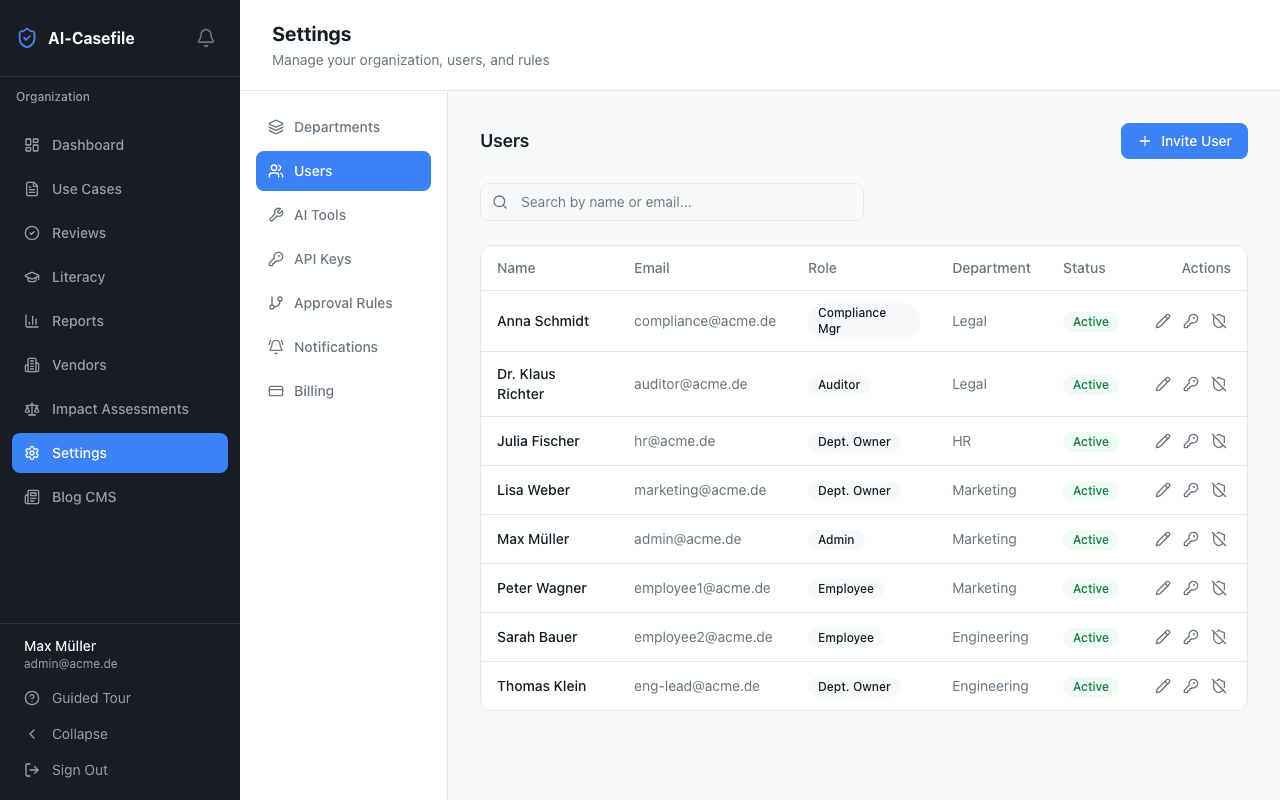Go to Billing settings
The image size is (1280, 800).
(313, 391)
